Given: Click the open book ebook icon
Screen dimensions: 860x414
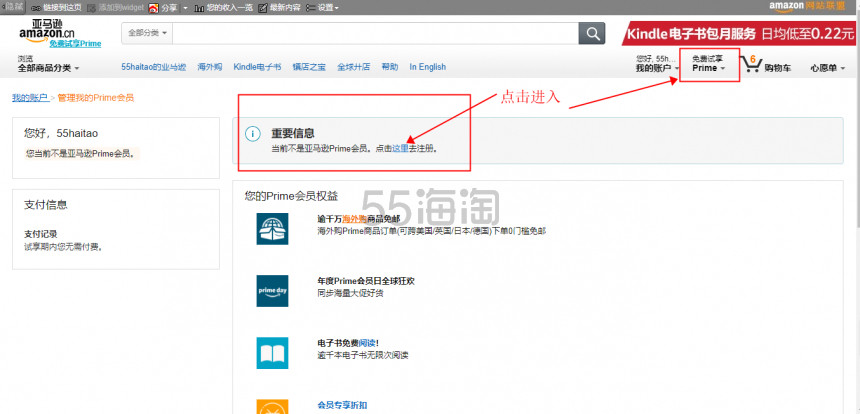Looking at the screenshot, I should [x=272, y=353].
